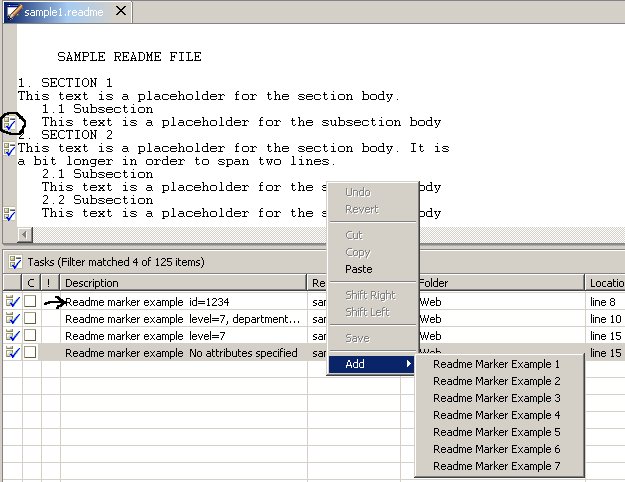Close the sample1.readme editor tab
Viewport: 625px width, 482px height.
120,11
